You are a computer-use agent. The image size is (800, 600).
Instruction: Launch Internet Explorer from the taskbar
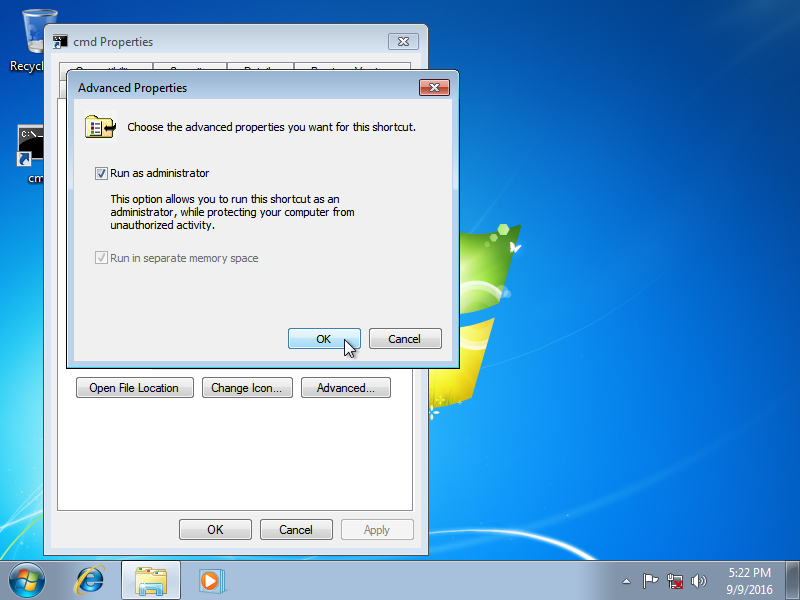pos(90,581)
